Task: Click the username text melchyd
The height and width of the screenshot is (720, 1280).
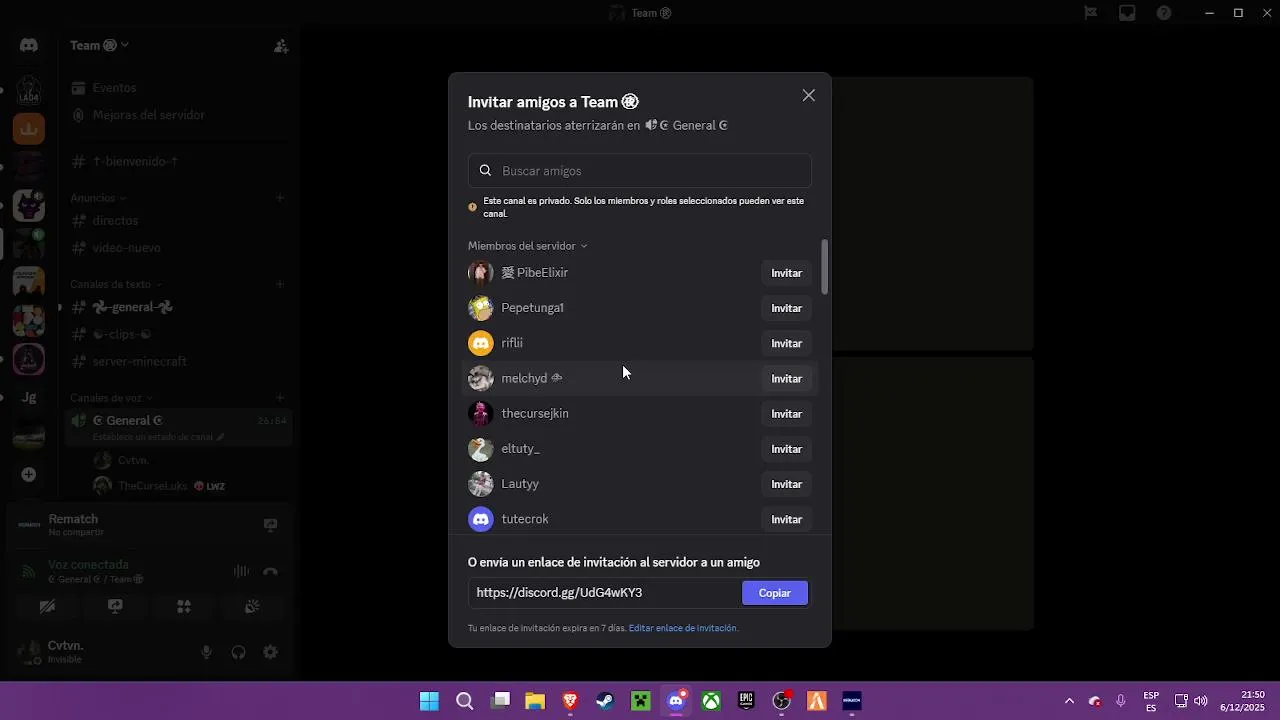Action: pos(524,378)
